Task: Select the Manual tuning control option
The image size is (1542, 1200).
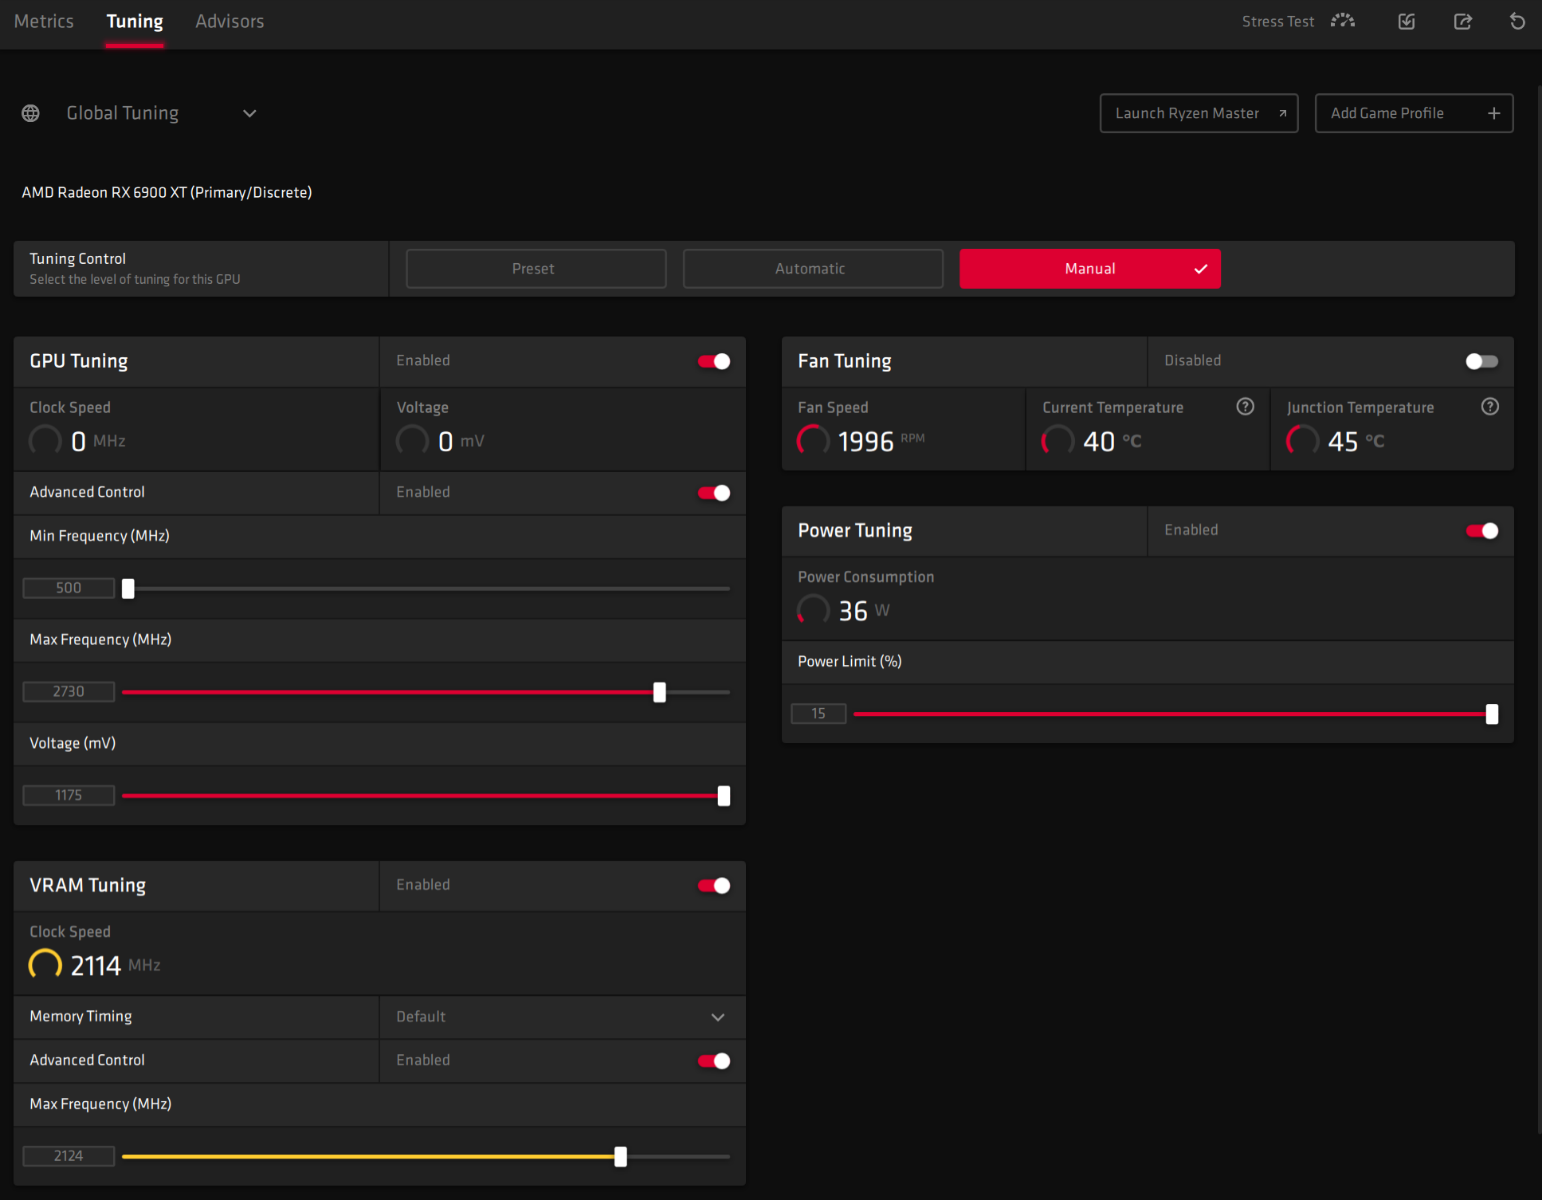Action: click(1090, 269)
